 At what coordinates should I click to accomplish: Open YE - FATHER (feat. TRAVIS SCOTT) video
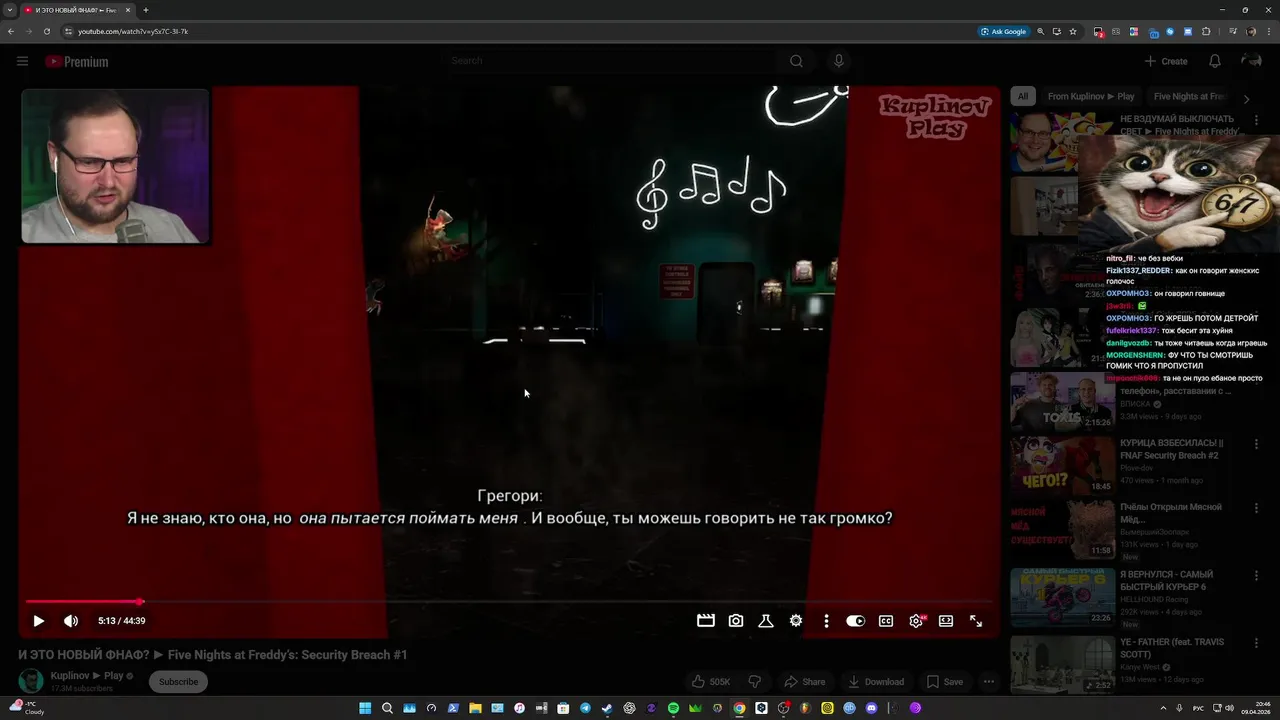(x=1171, y=648)
